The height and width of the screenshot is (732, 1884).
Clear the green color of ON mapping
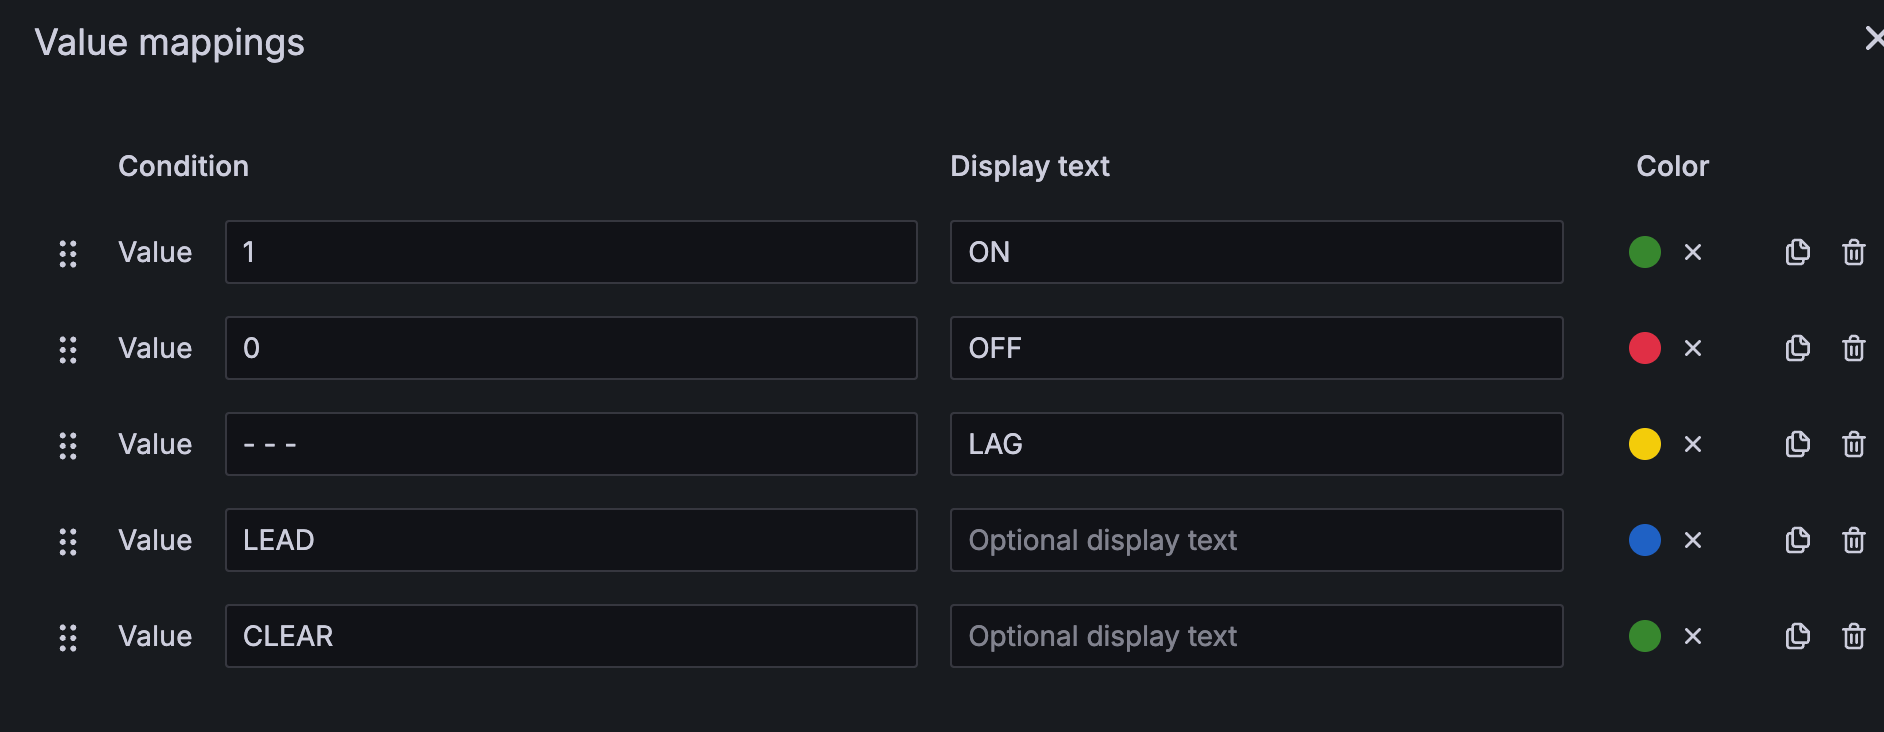(x=1692, y=252)
